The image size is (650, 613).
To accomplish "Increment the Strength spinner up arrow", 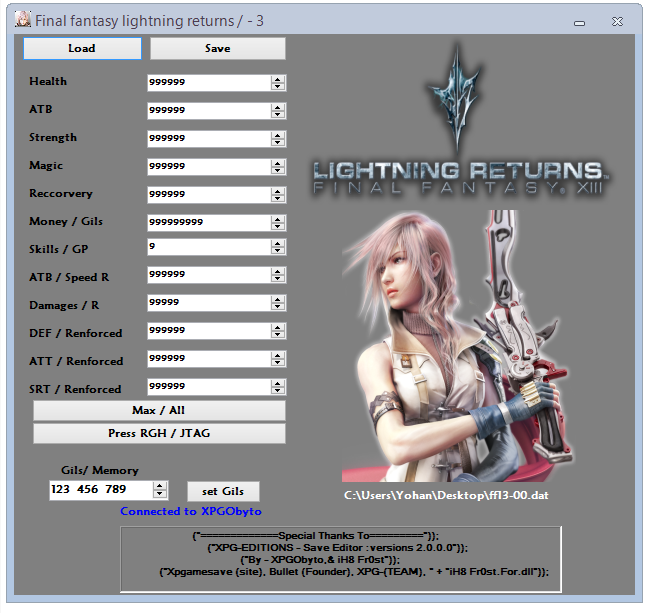I will (x=277, y=134).
